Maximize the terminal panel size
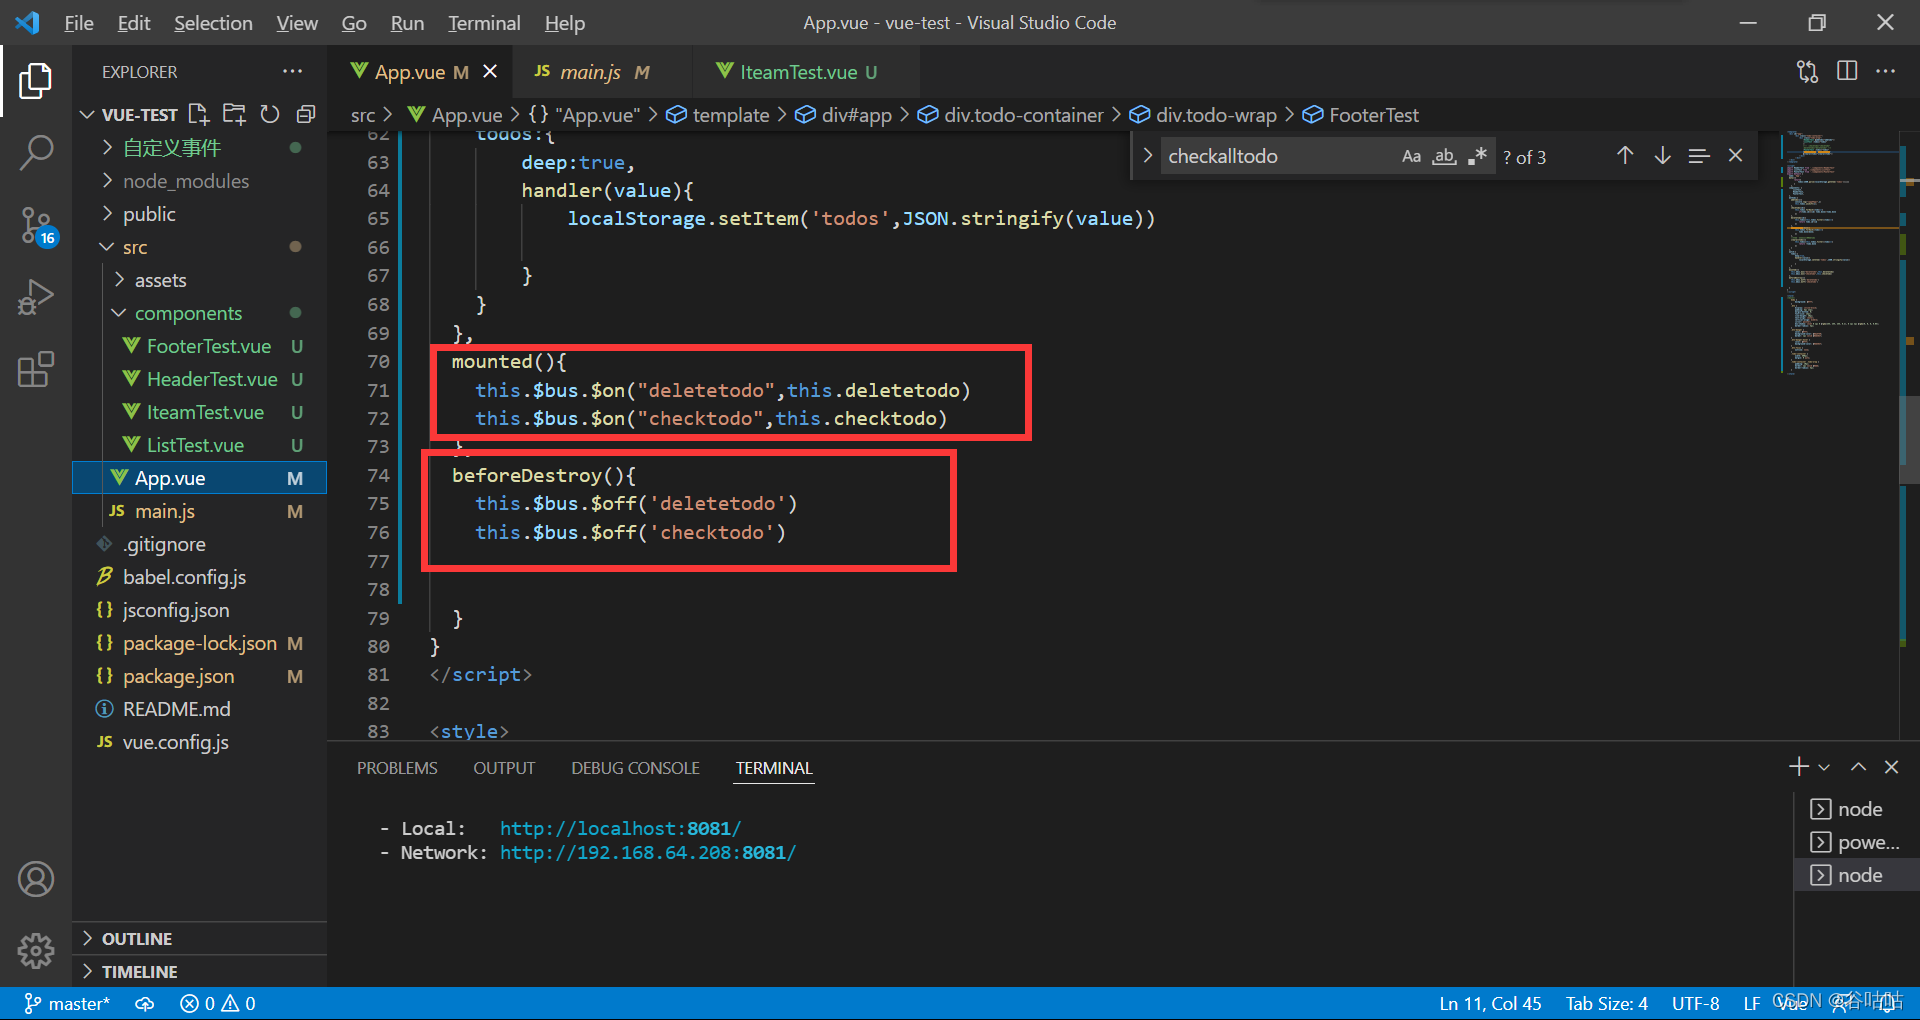 coord(1858,767)
